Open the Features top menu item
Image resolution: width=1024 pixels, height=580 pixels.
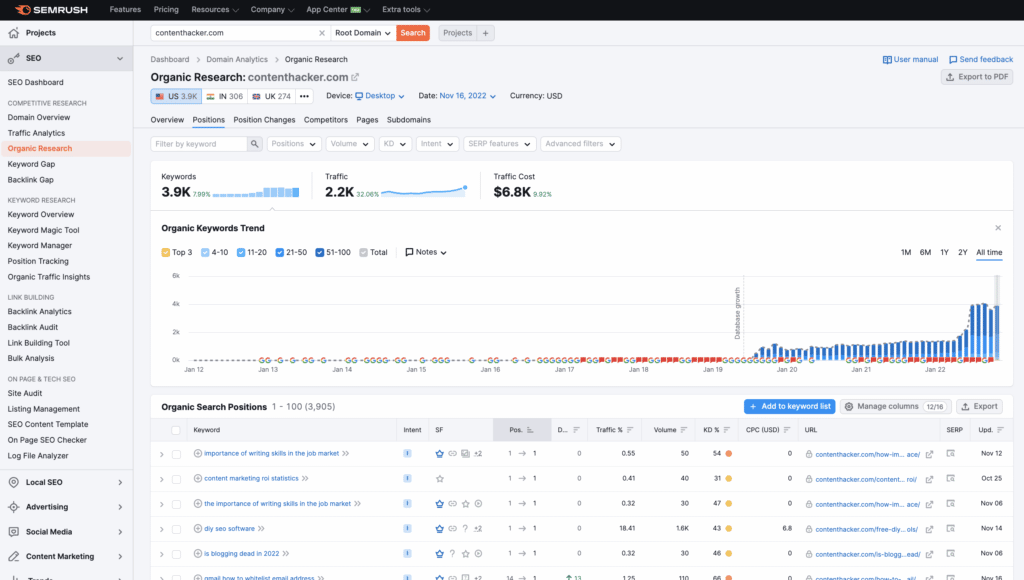click(125, 10)
